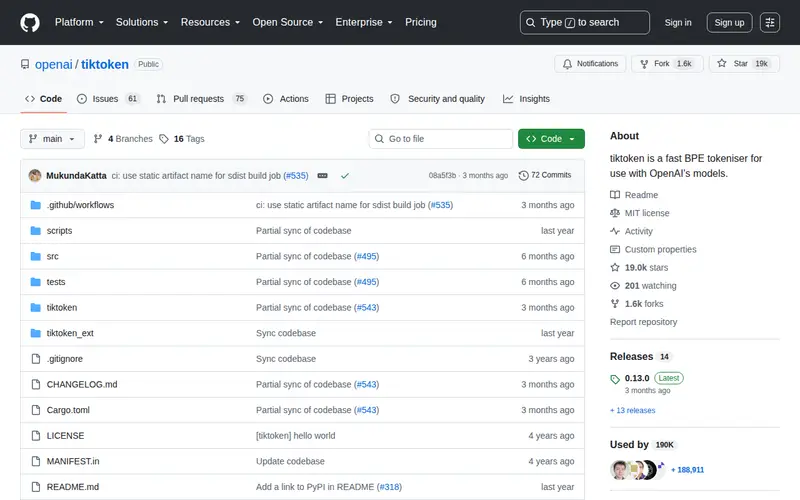Image resolution: width=800 pixels, height=500 pixels.
Task: View the 201 watching link
Action: pyautogui.click(x=643, y=286)
